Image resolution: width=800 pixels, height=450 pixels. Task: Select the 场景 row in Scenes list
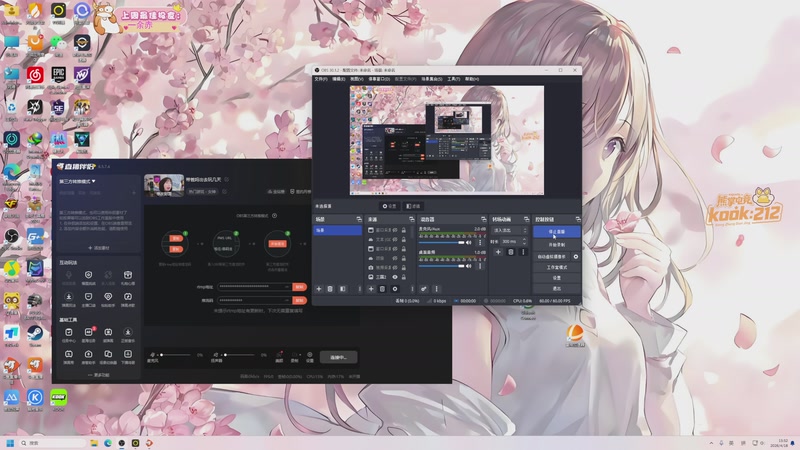(337, 230)
